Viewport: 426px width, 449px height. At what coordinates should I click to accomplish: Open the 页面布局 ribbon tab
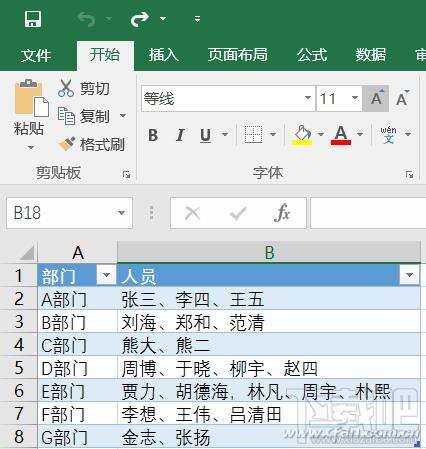point(238,55)
